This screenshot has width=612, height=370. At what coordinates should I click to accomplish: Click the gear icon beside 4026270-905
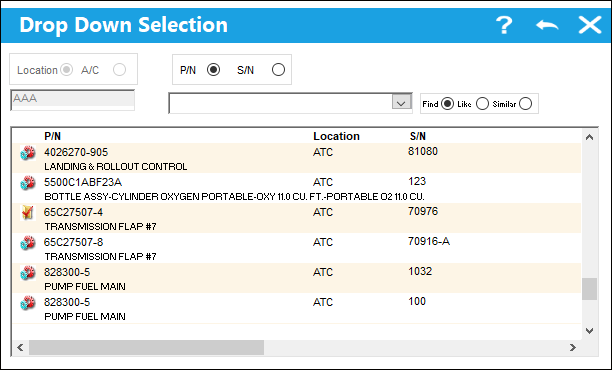coord(28,153)
